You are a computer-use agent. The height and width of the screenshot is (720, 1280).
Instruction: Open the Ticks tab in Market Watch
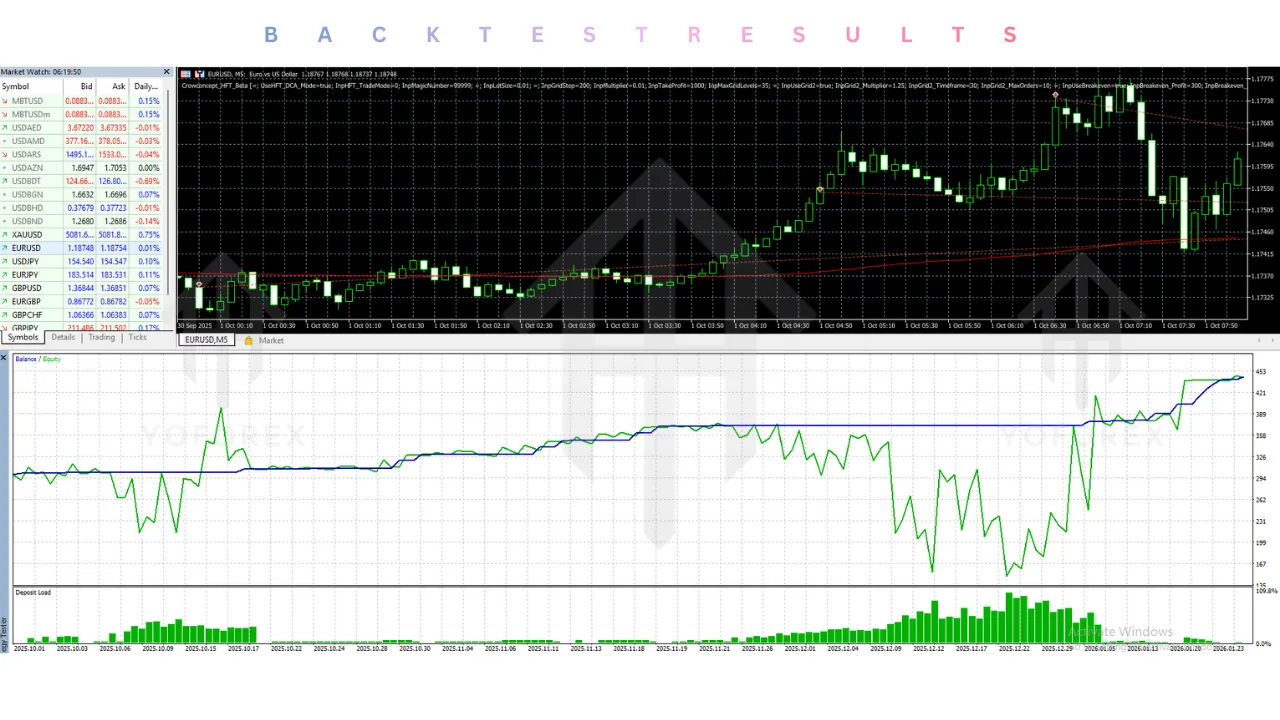tap(137, 338)
